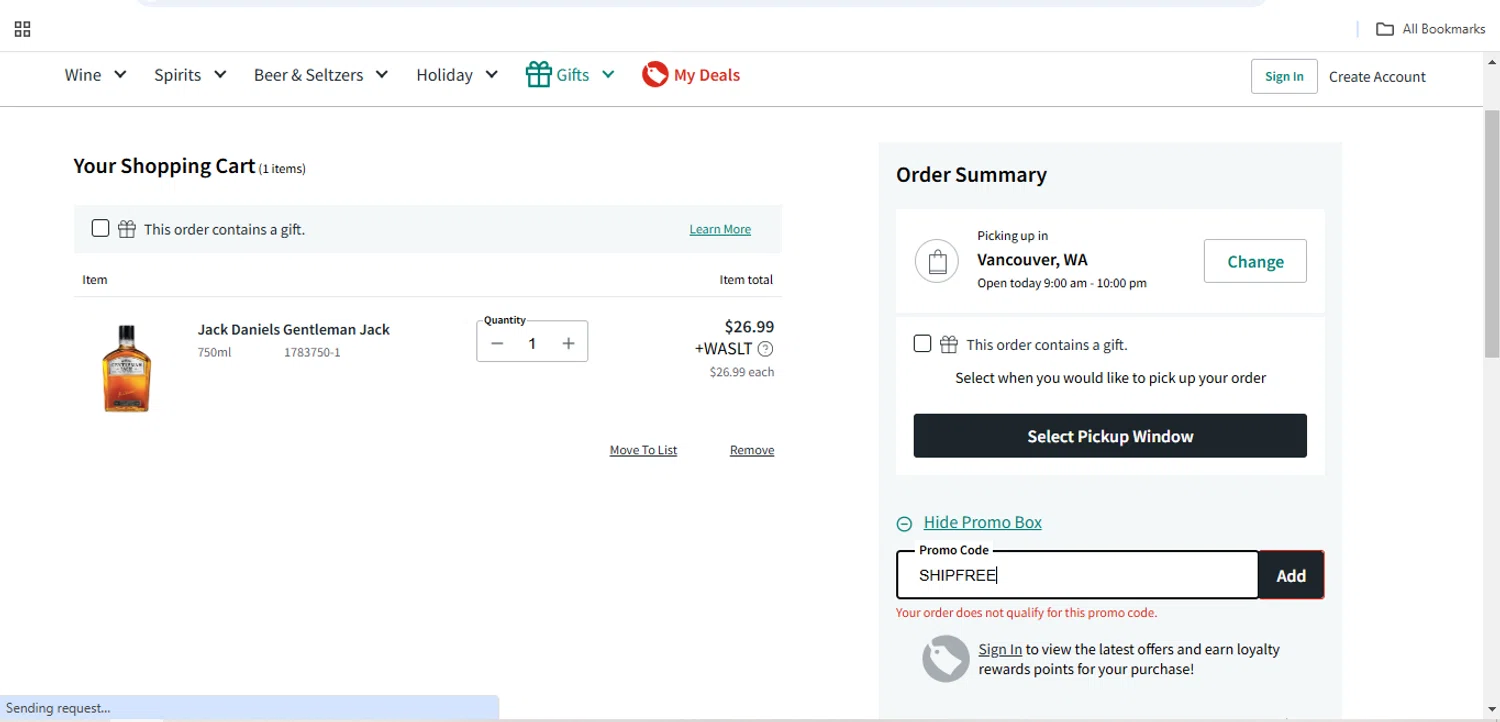Click the Sign In button
This screenshot has width=1500, height=722.
click(1284, 76)
